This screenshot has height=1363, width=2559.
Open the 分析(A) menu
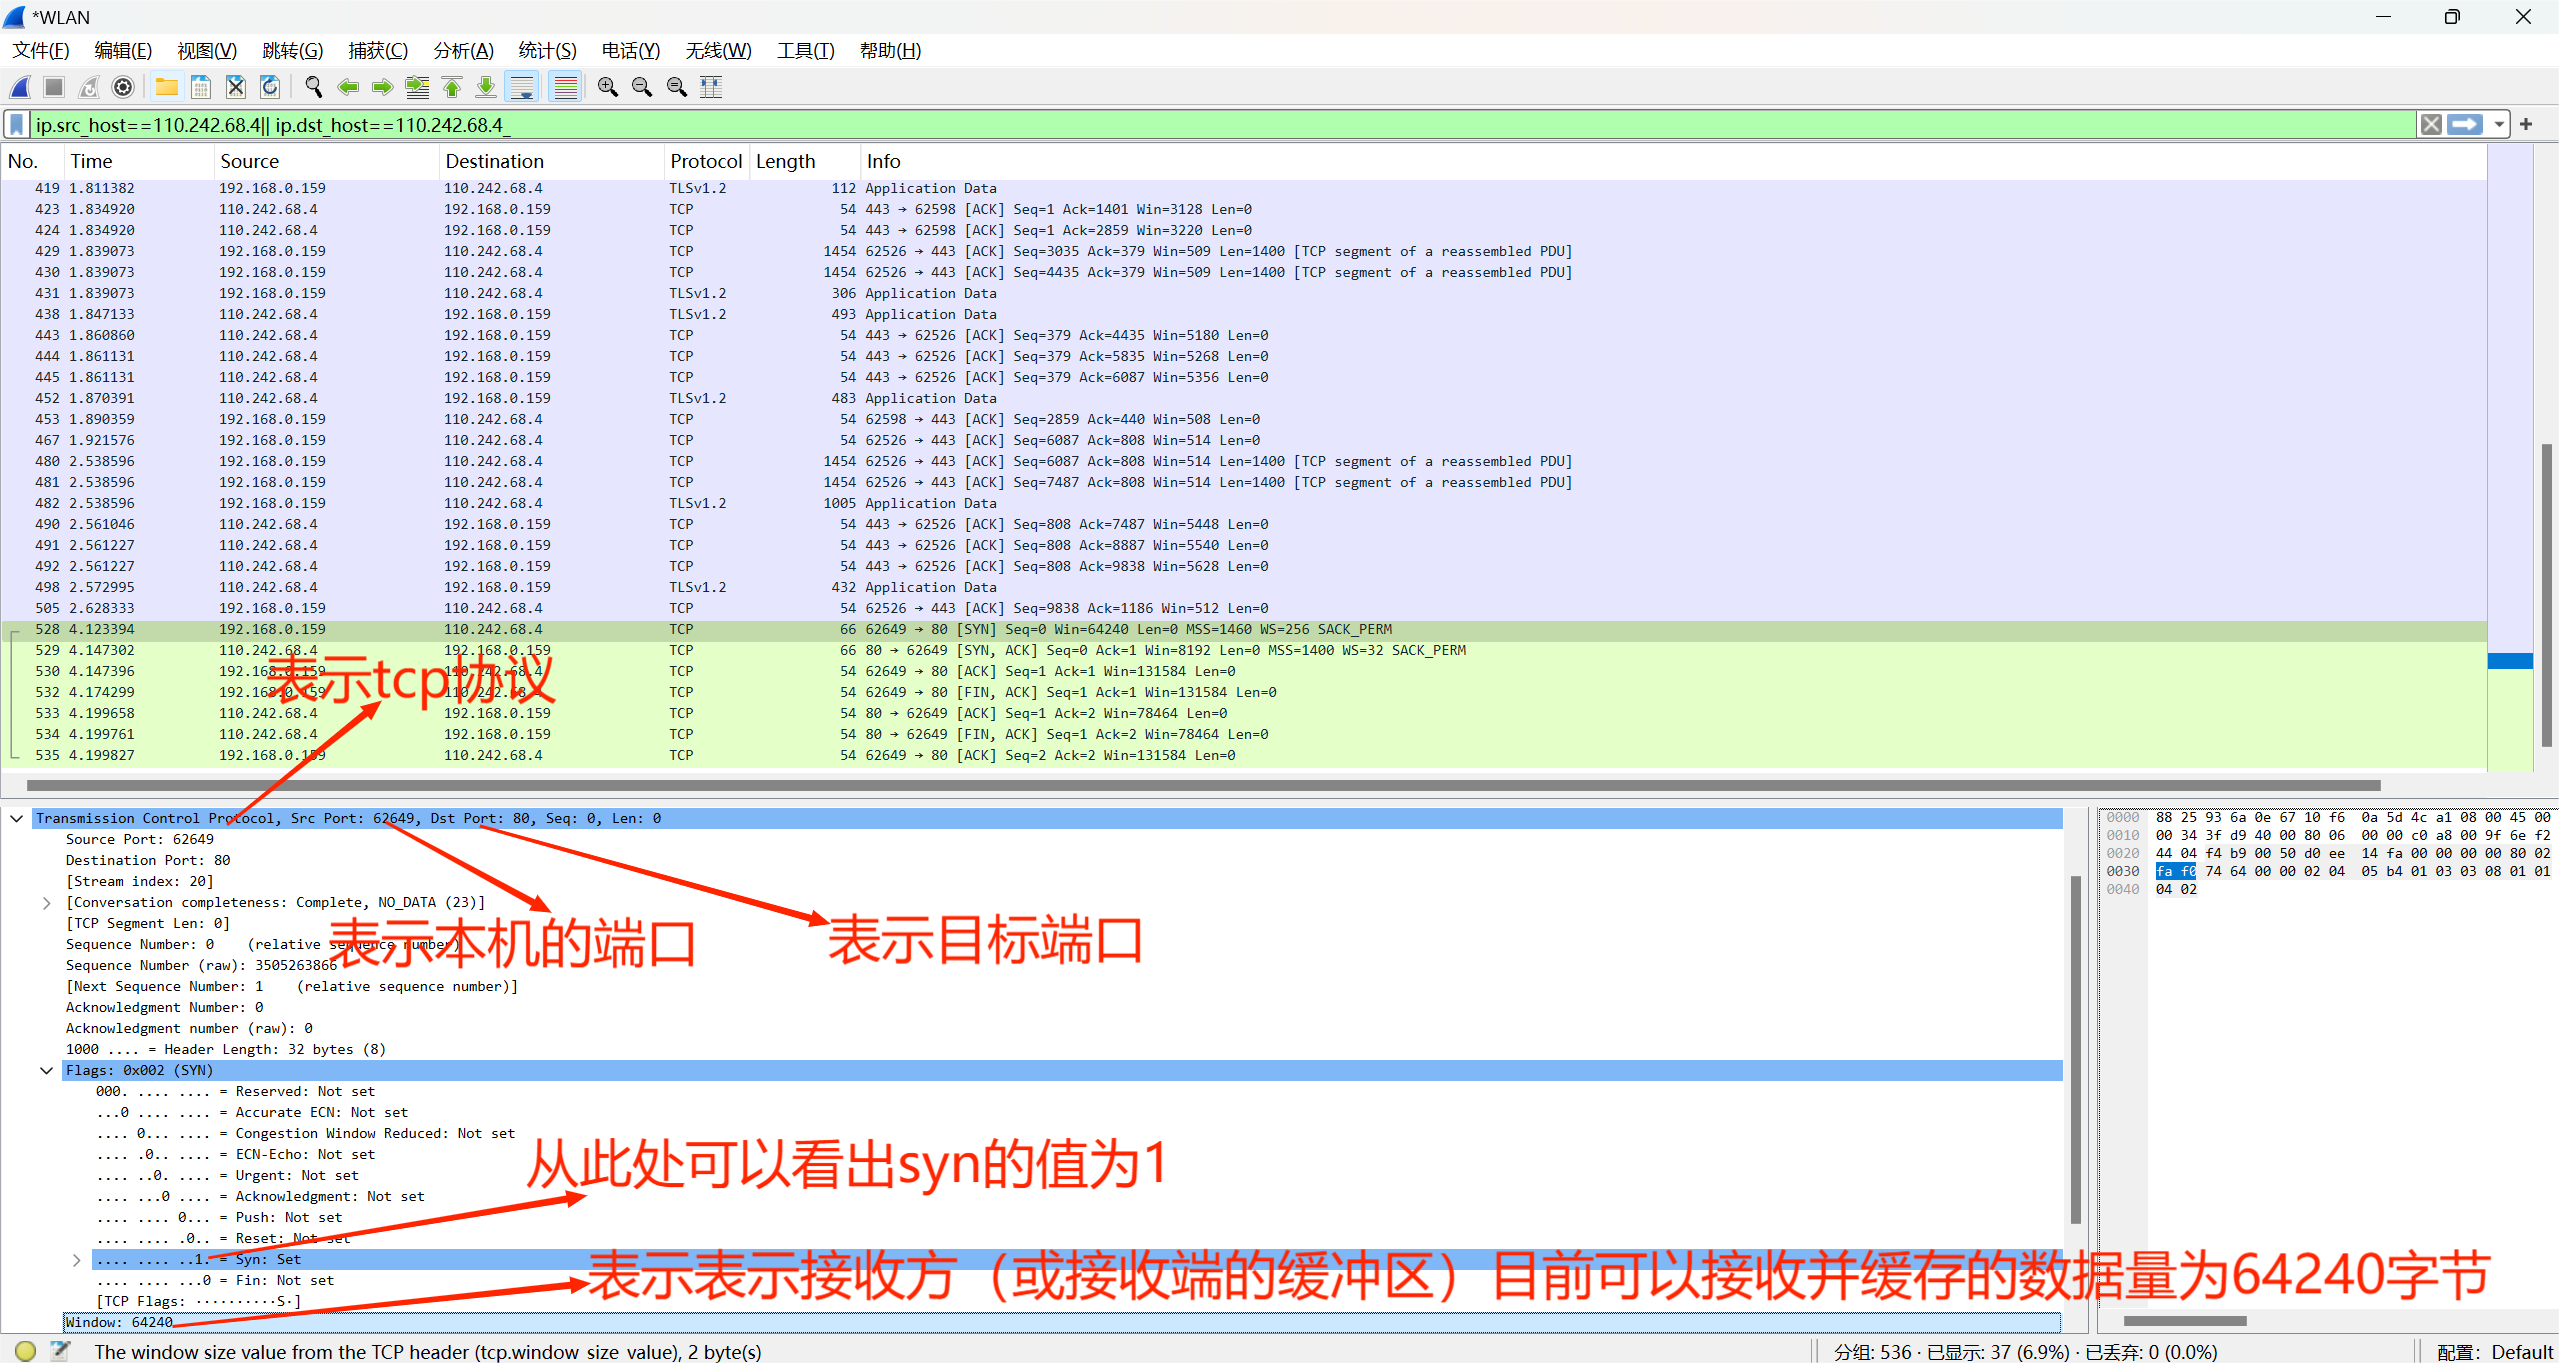tap(464, 51)
